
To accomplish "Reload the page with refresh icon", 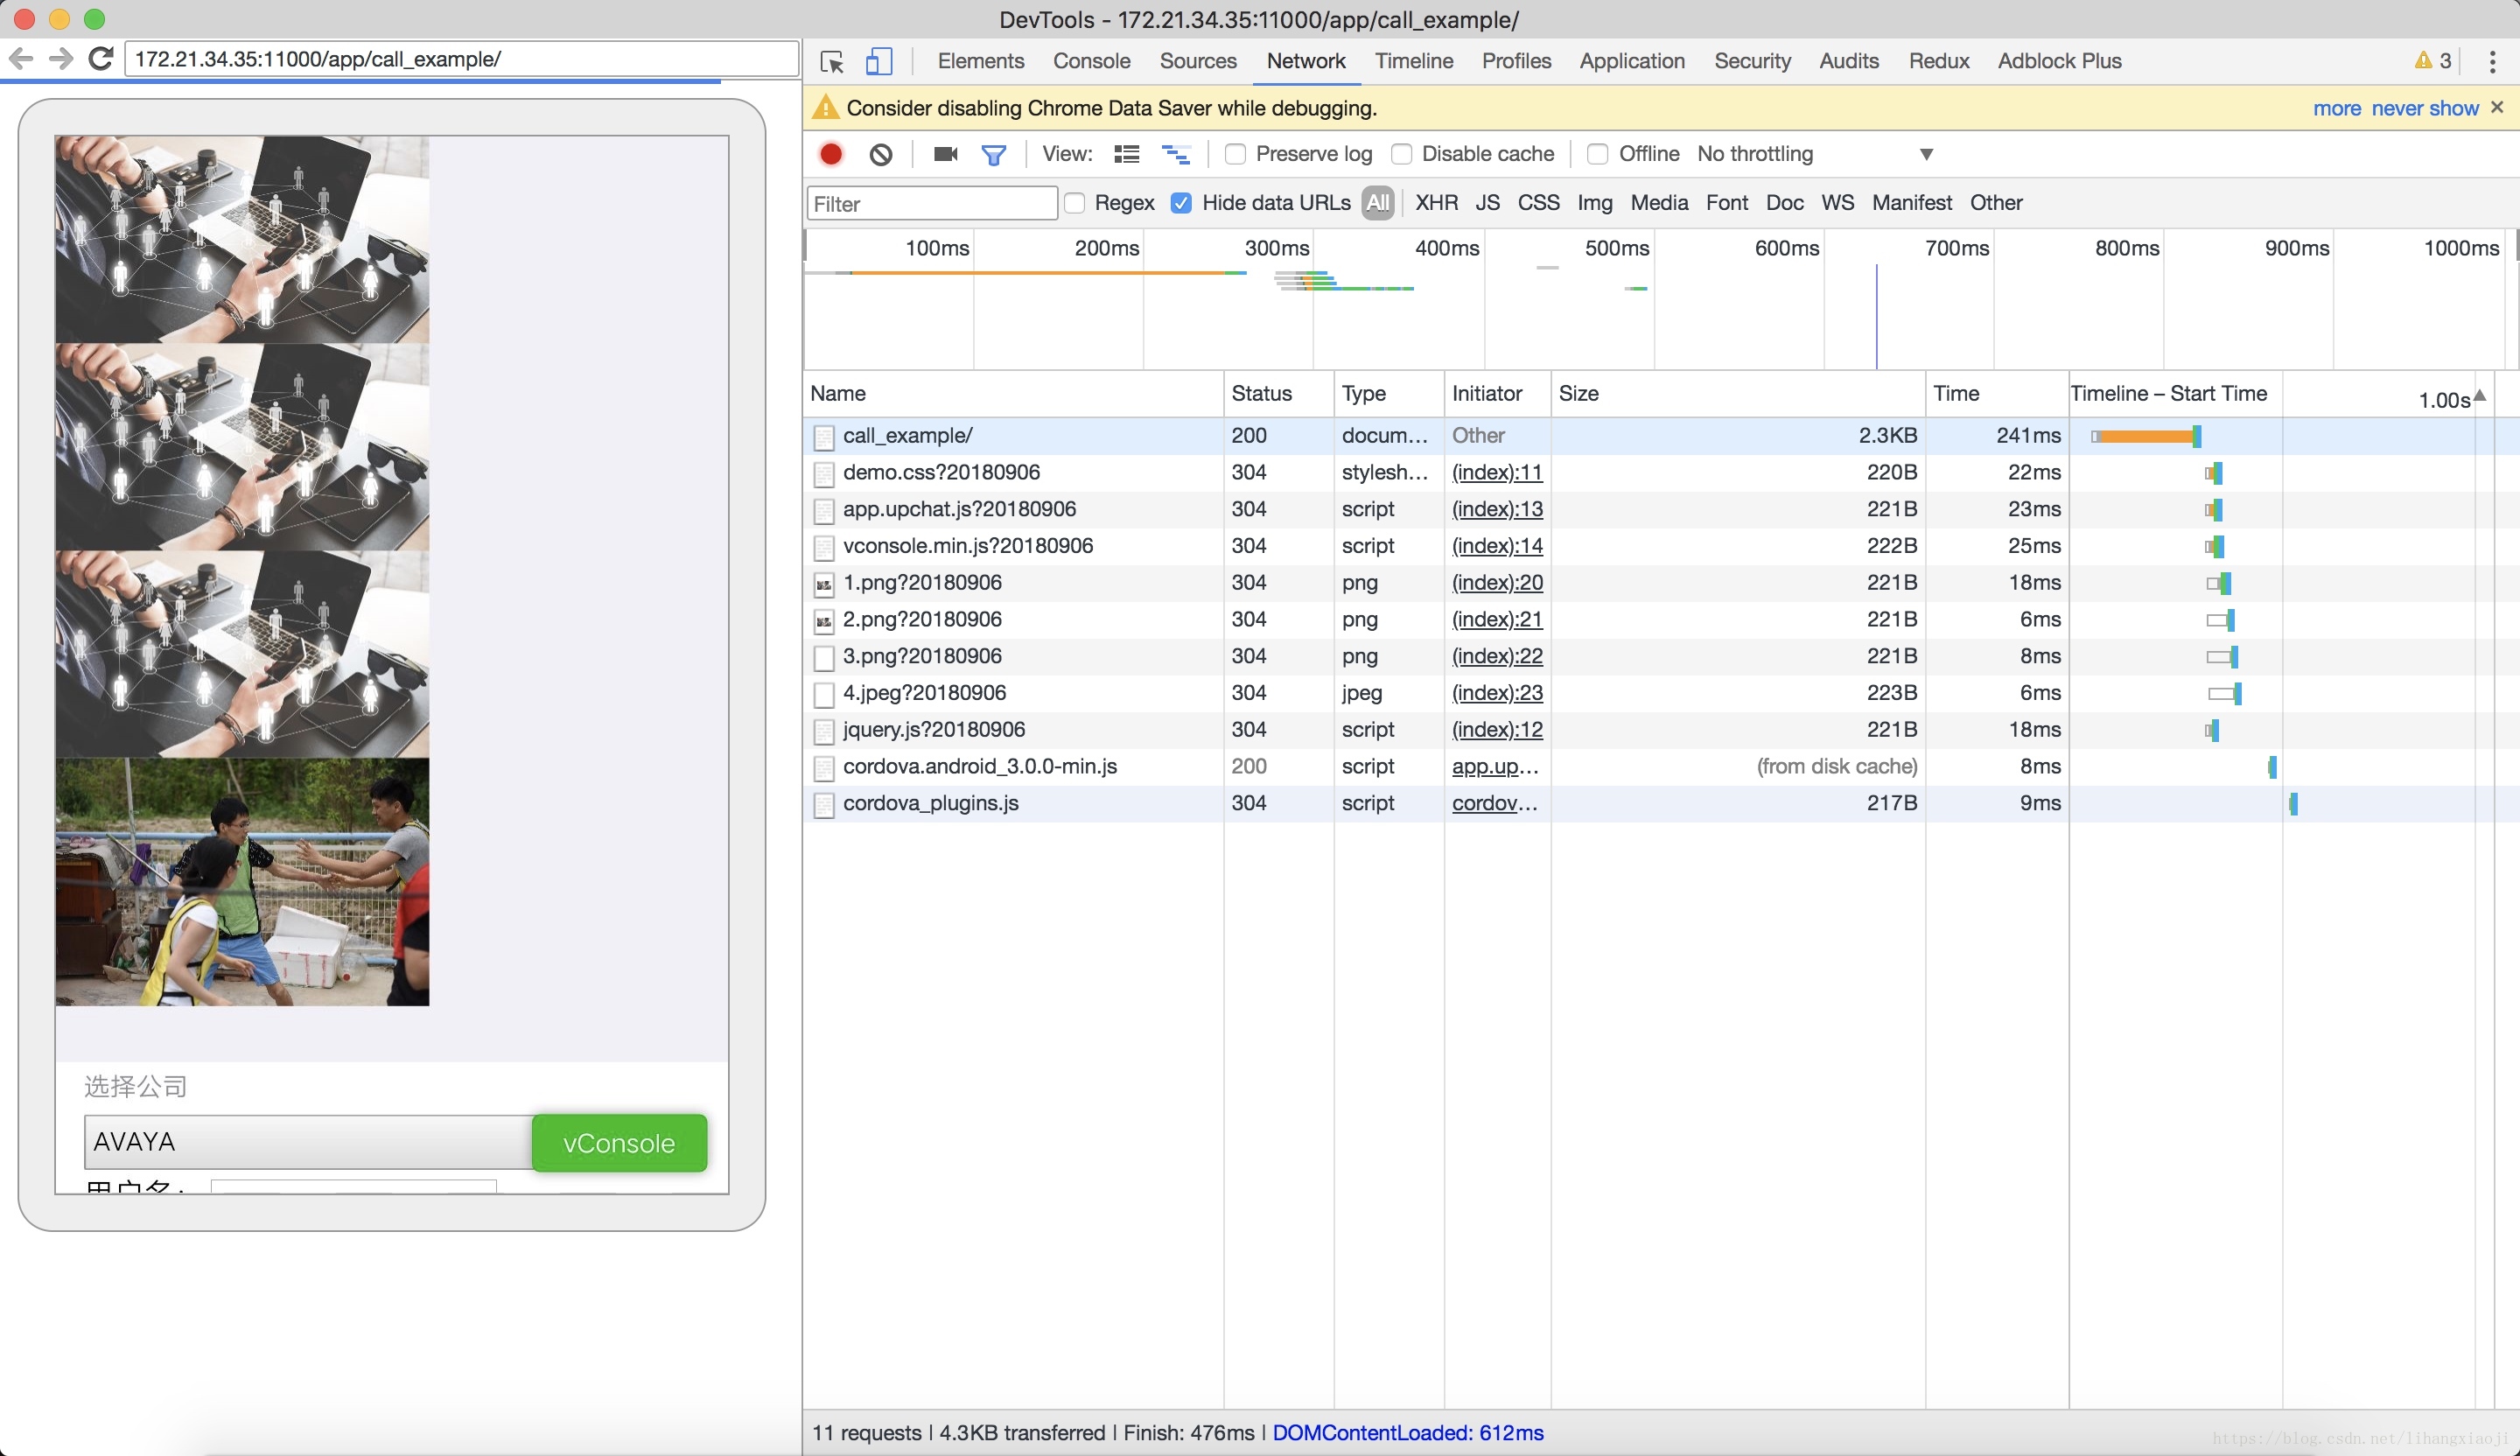I will point(101,59).
